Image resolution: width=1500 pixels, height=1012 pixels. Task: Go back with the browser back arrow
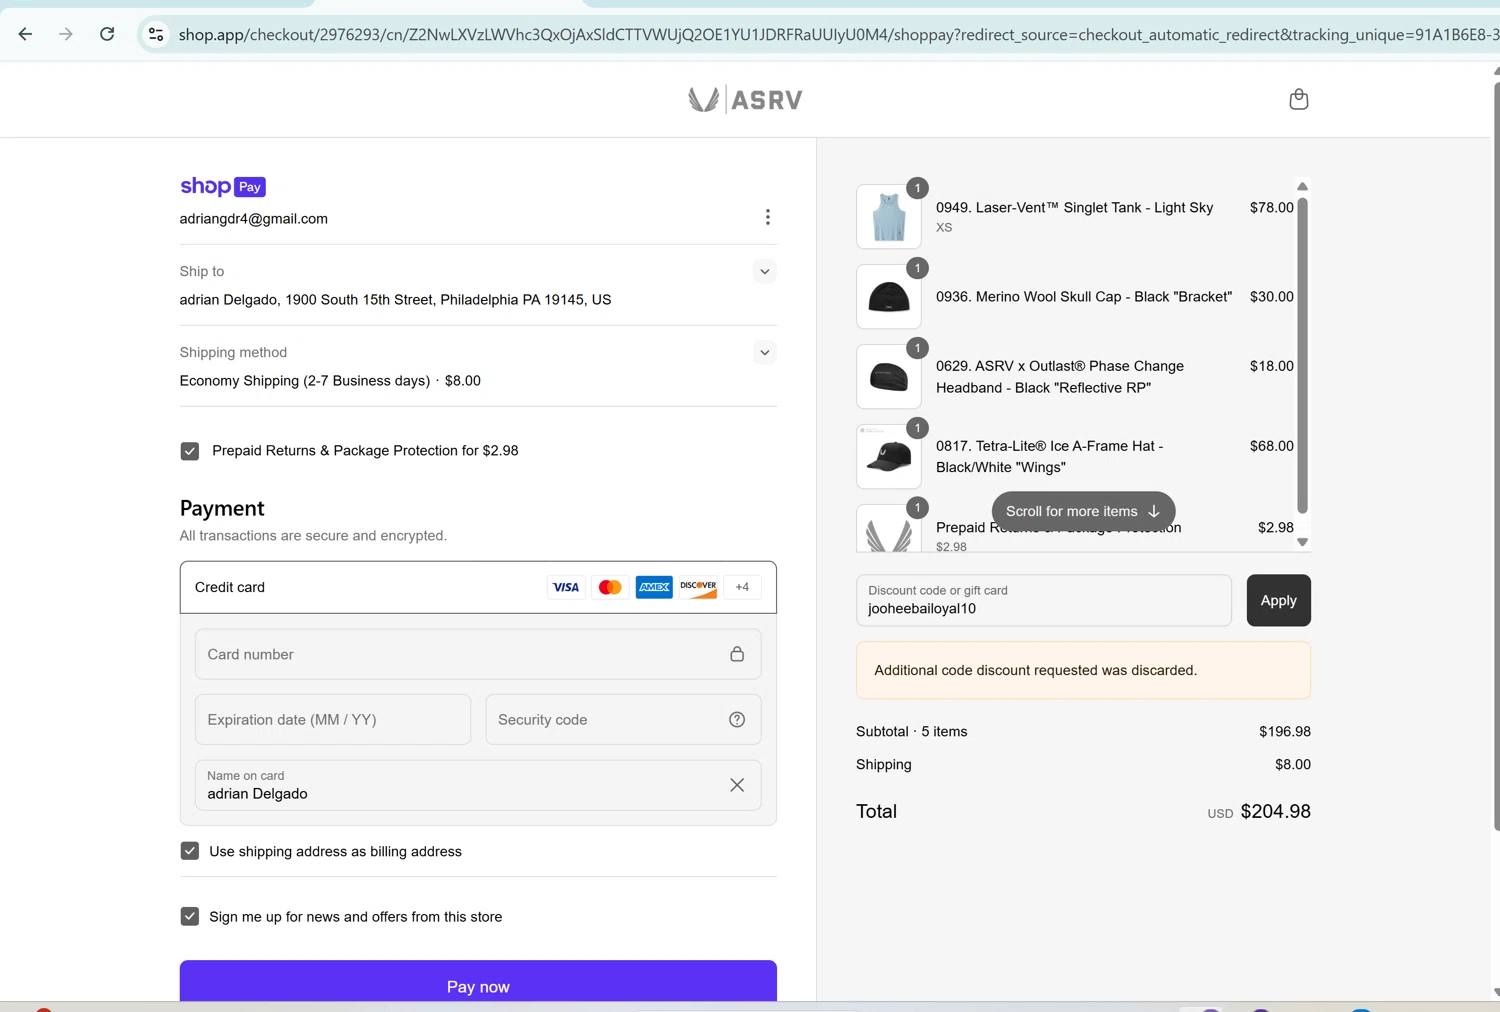tap(25, 34)
